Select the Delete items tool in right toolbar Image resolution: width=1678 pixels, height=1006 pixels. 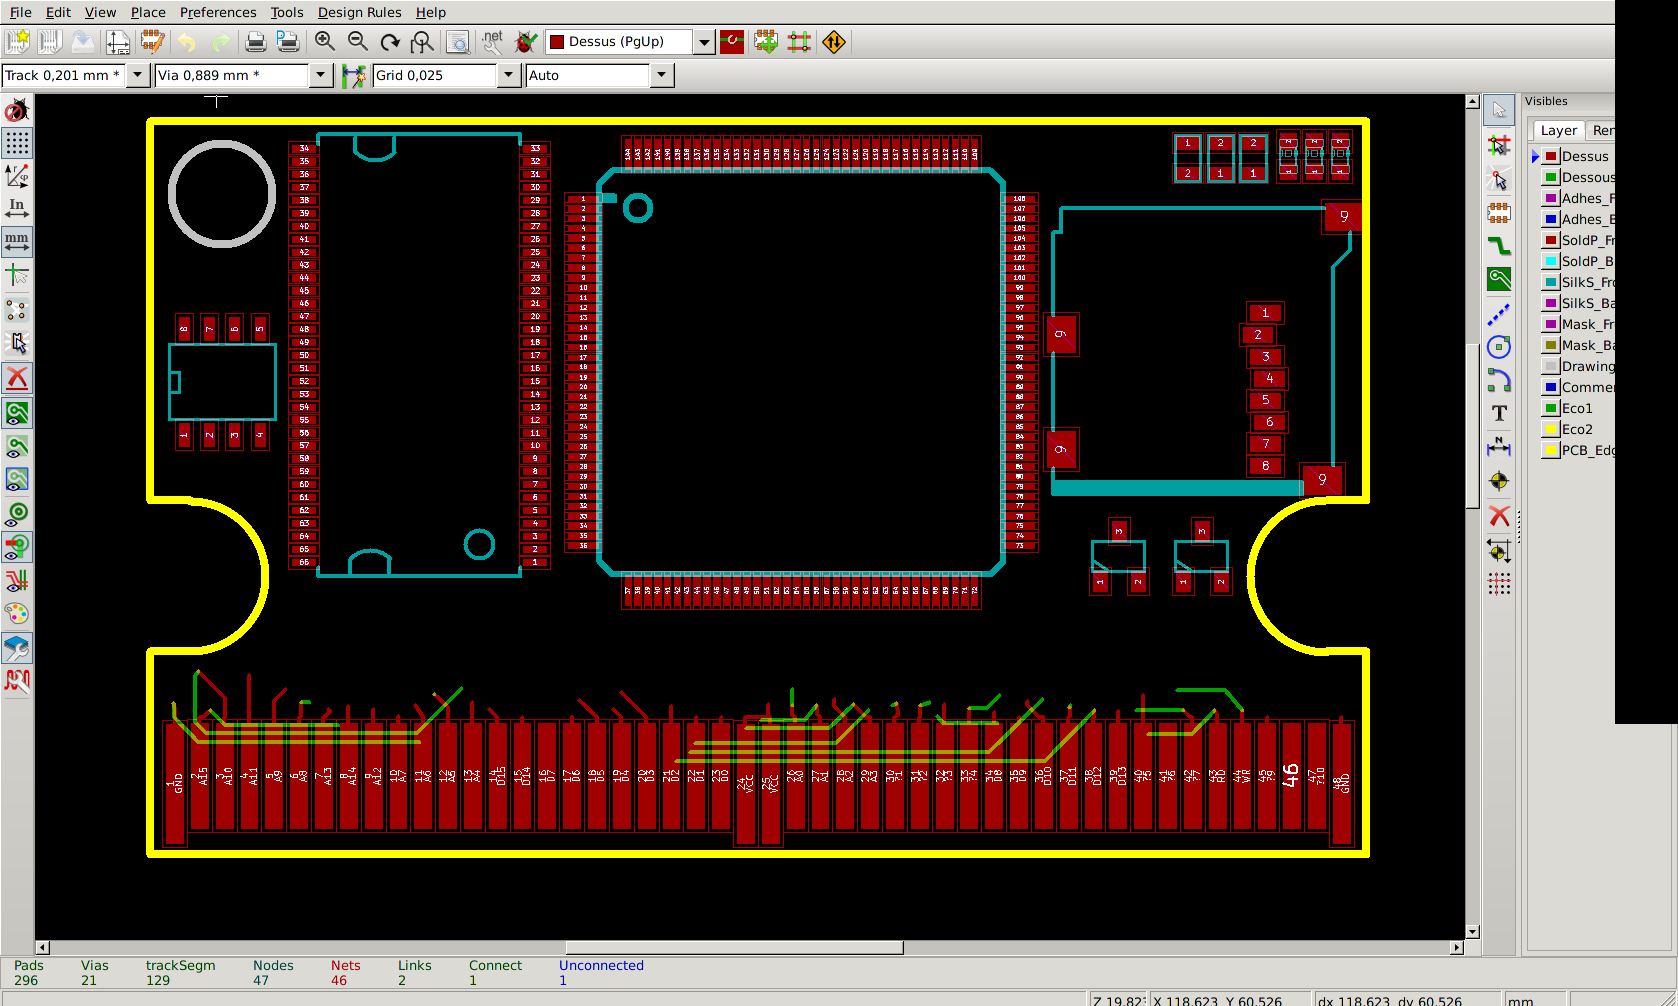pos(1499,515)
